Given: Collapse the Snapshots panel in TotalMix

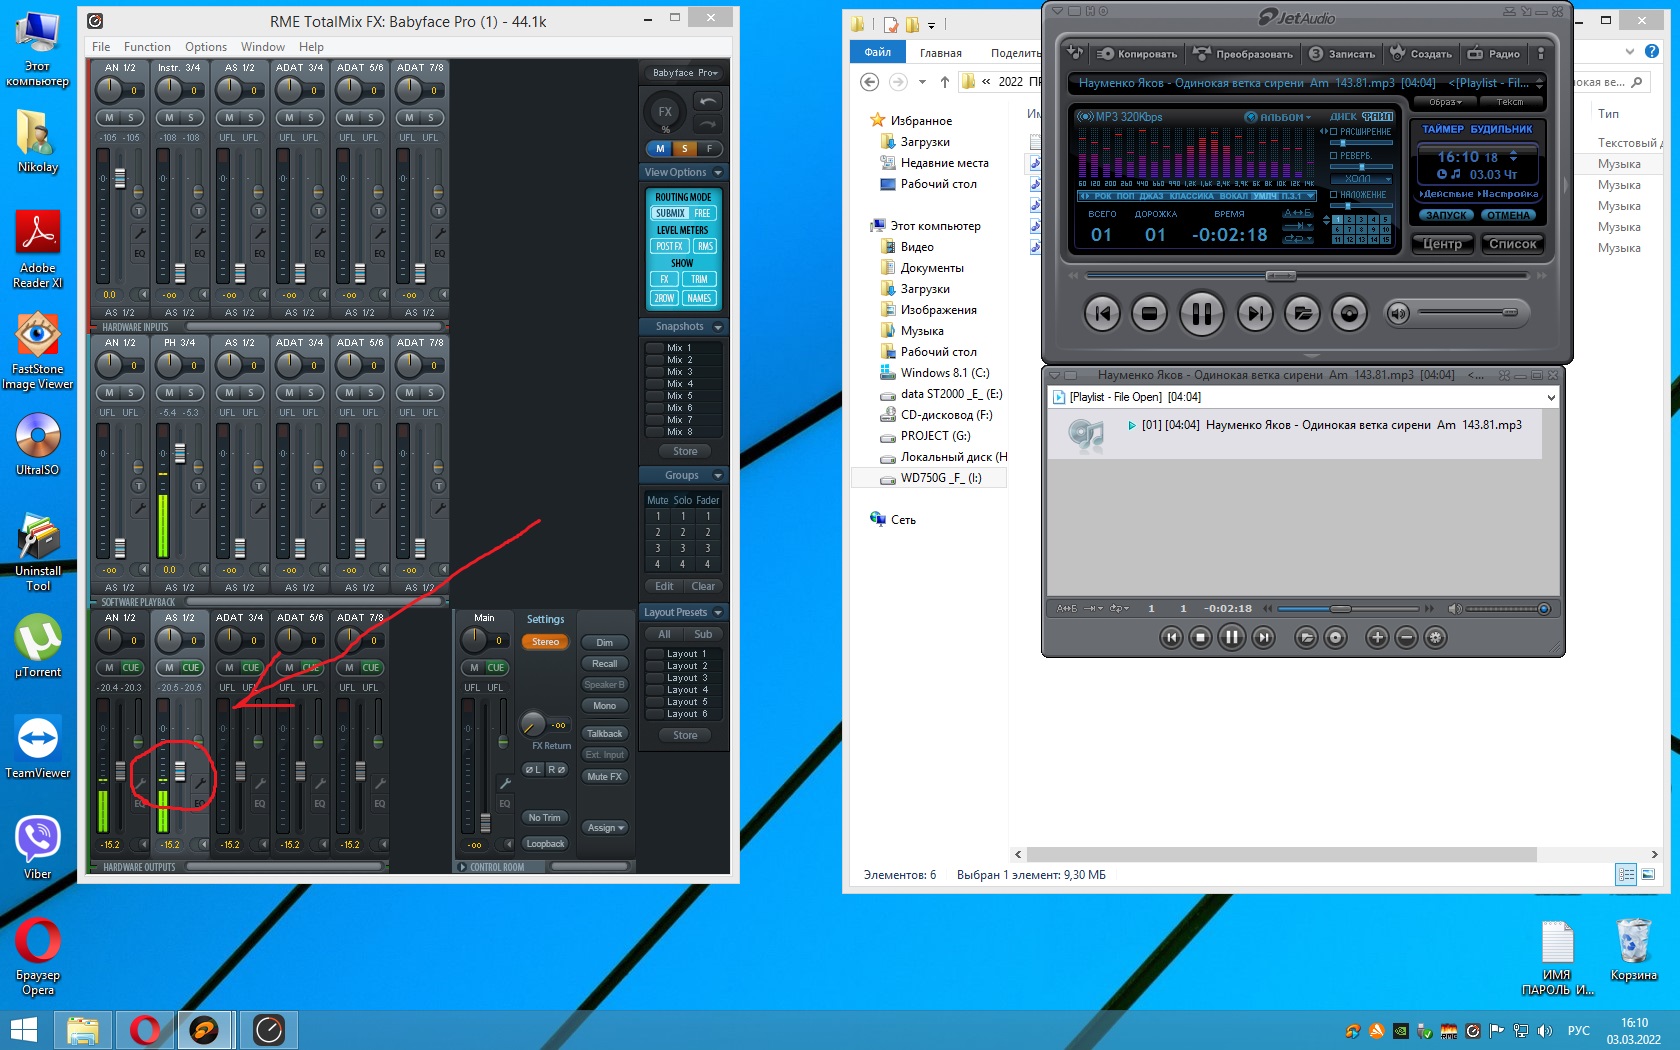Looking at the screenshot, I should pos(718,327).
